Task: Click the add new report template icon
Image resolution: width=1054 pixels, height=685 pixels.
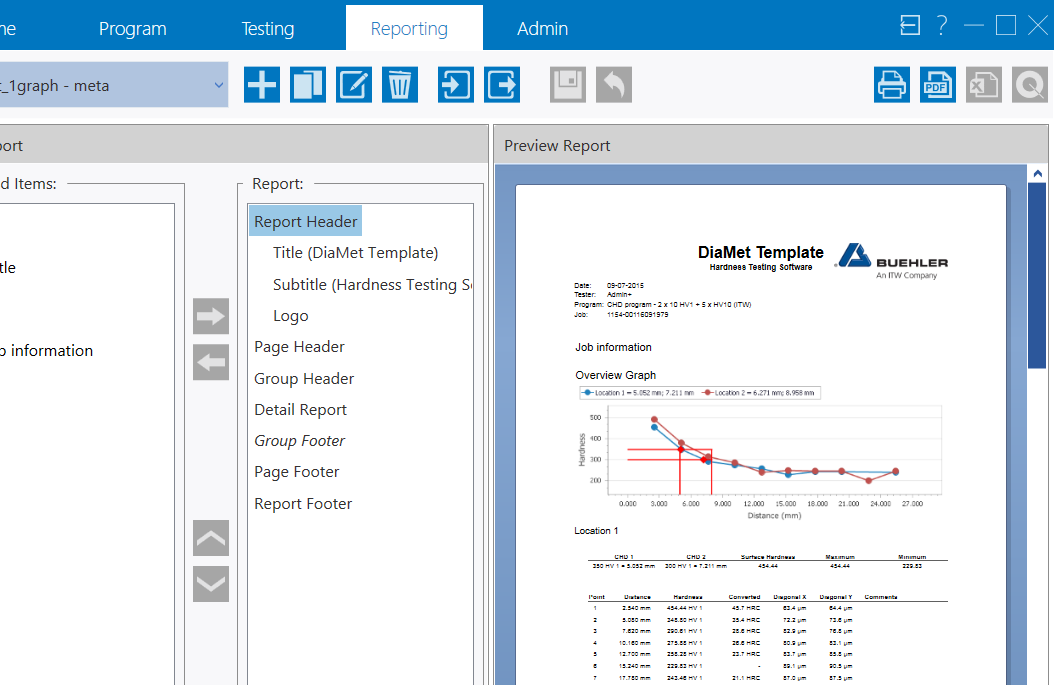Action: [262, 85]
